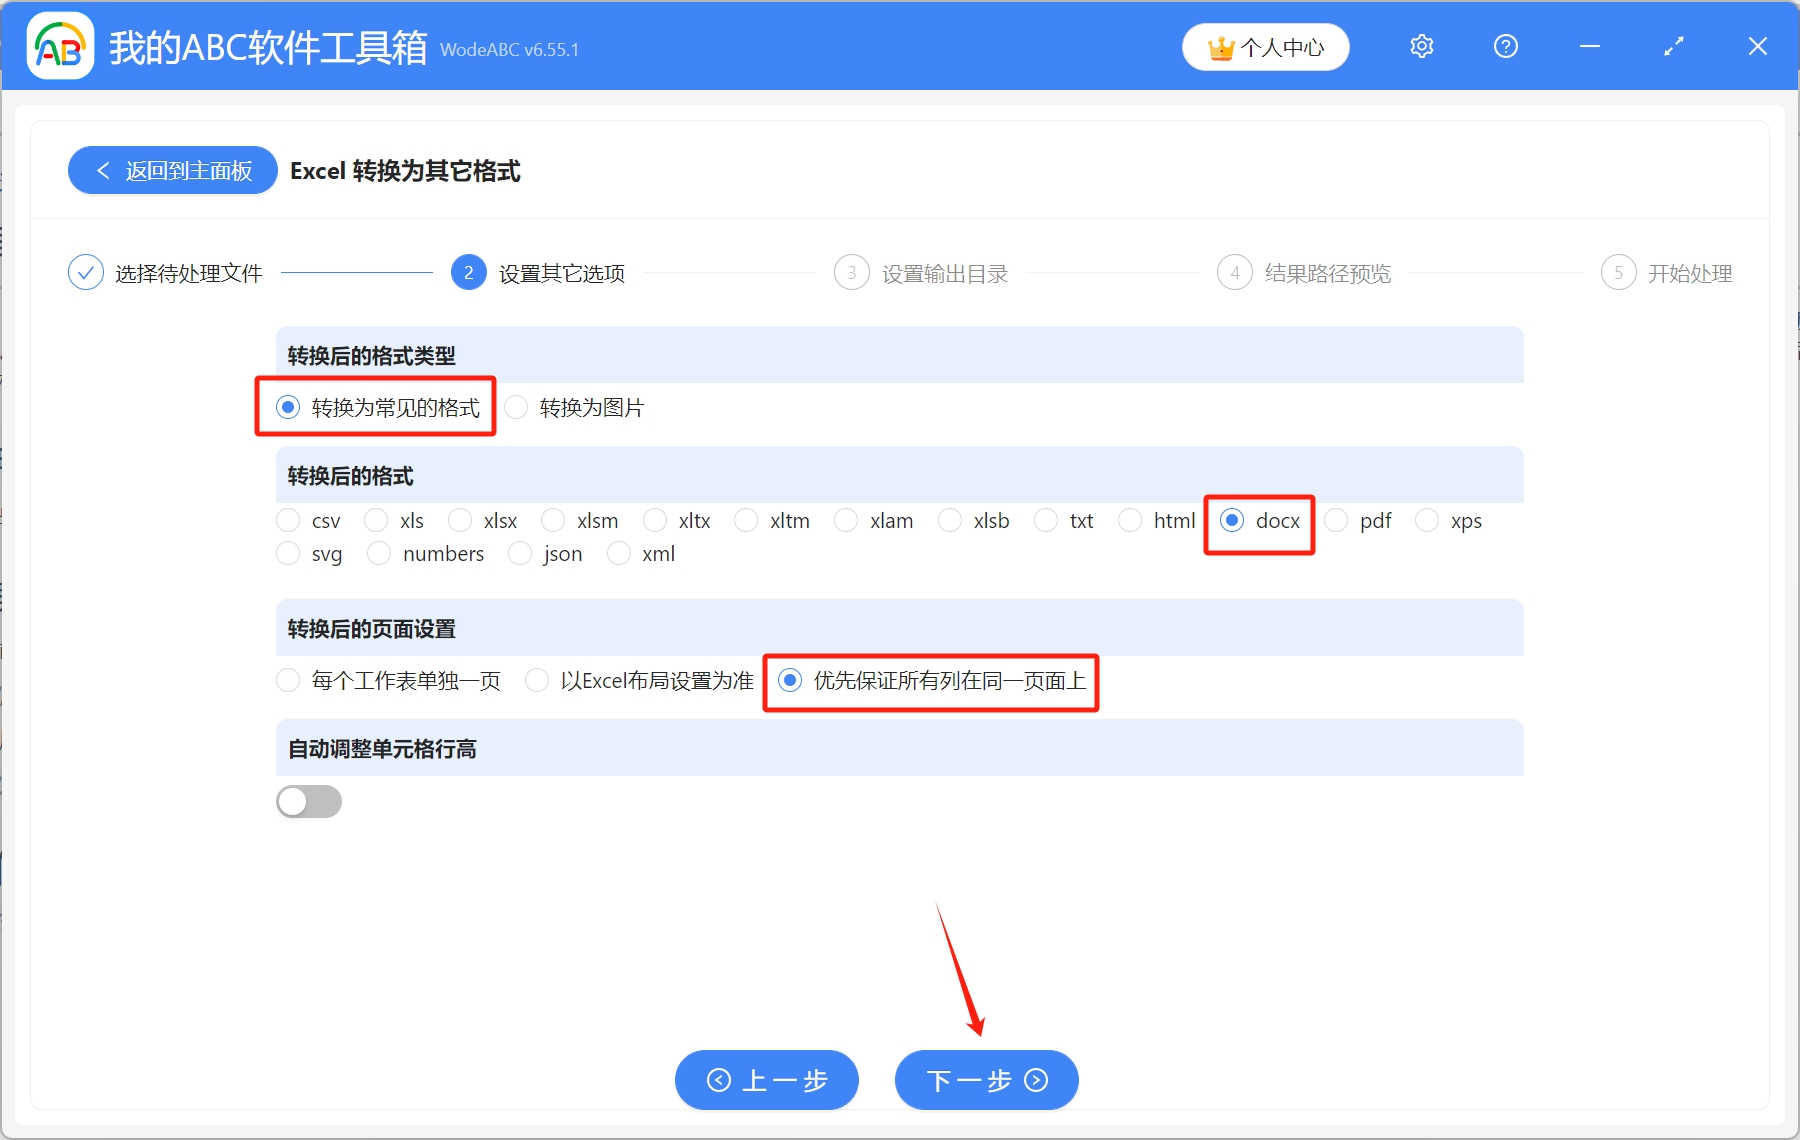The image size is (1800, 1140).
Task: Select the xlsx format option
Action: tap(459, 520)
